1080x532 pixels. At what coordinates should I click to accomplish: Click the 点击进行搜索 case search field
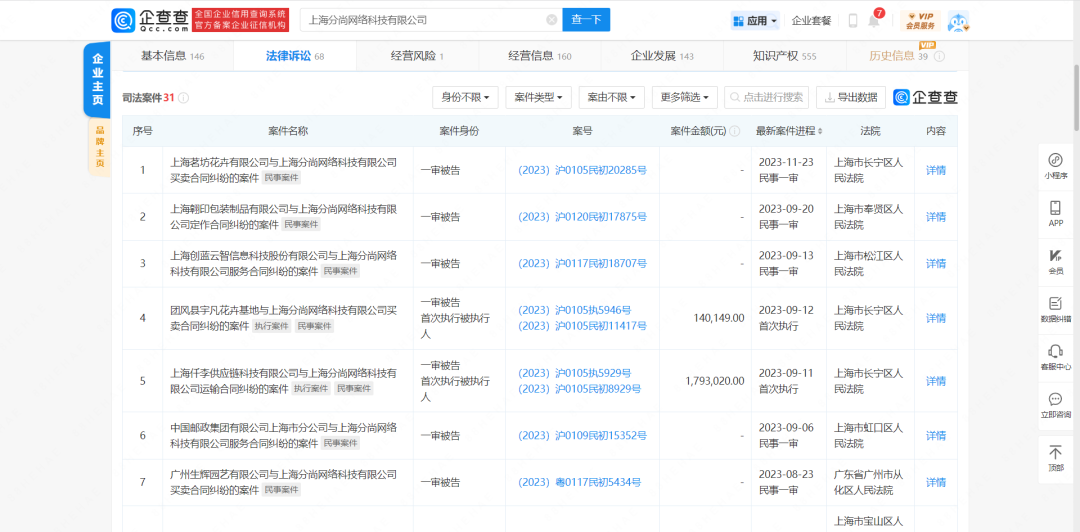pos(767,97)
